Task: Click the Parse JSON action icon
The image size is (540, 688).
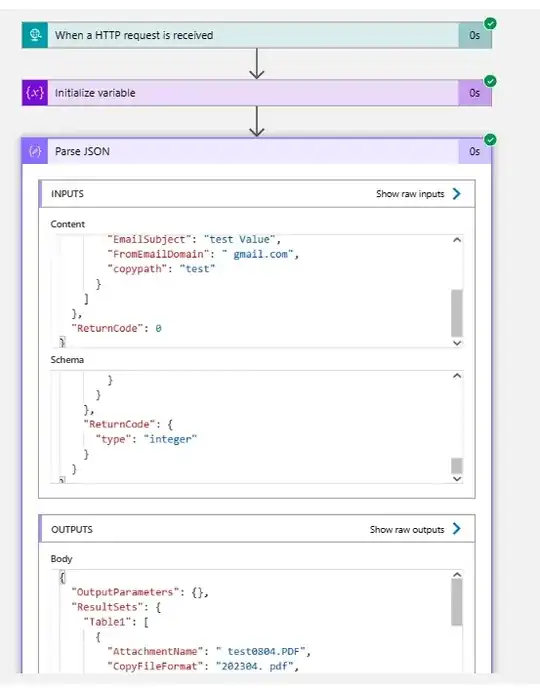Action: tap(35, 151)
